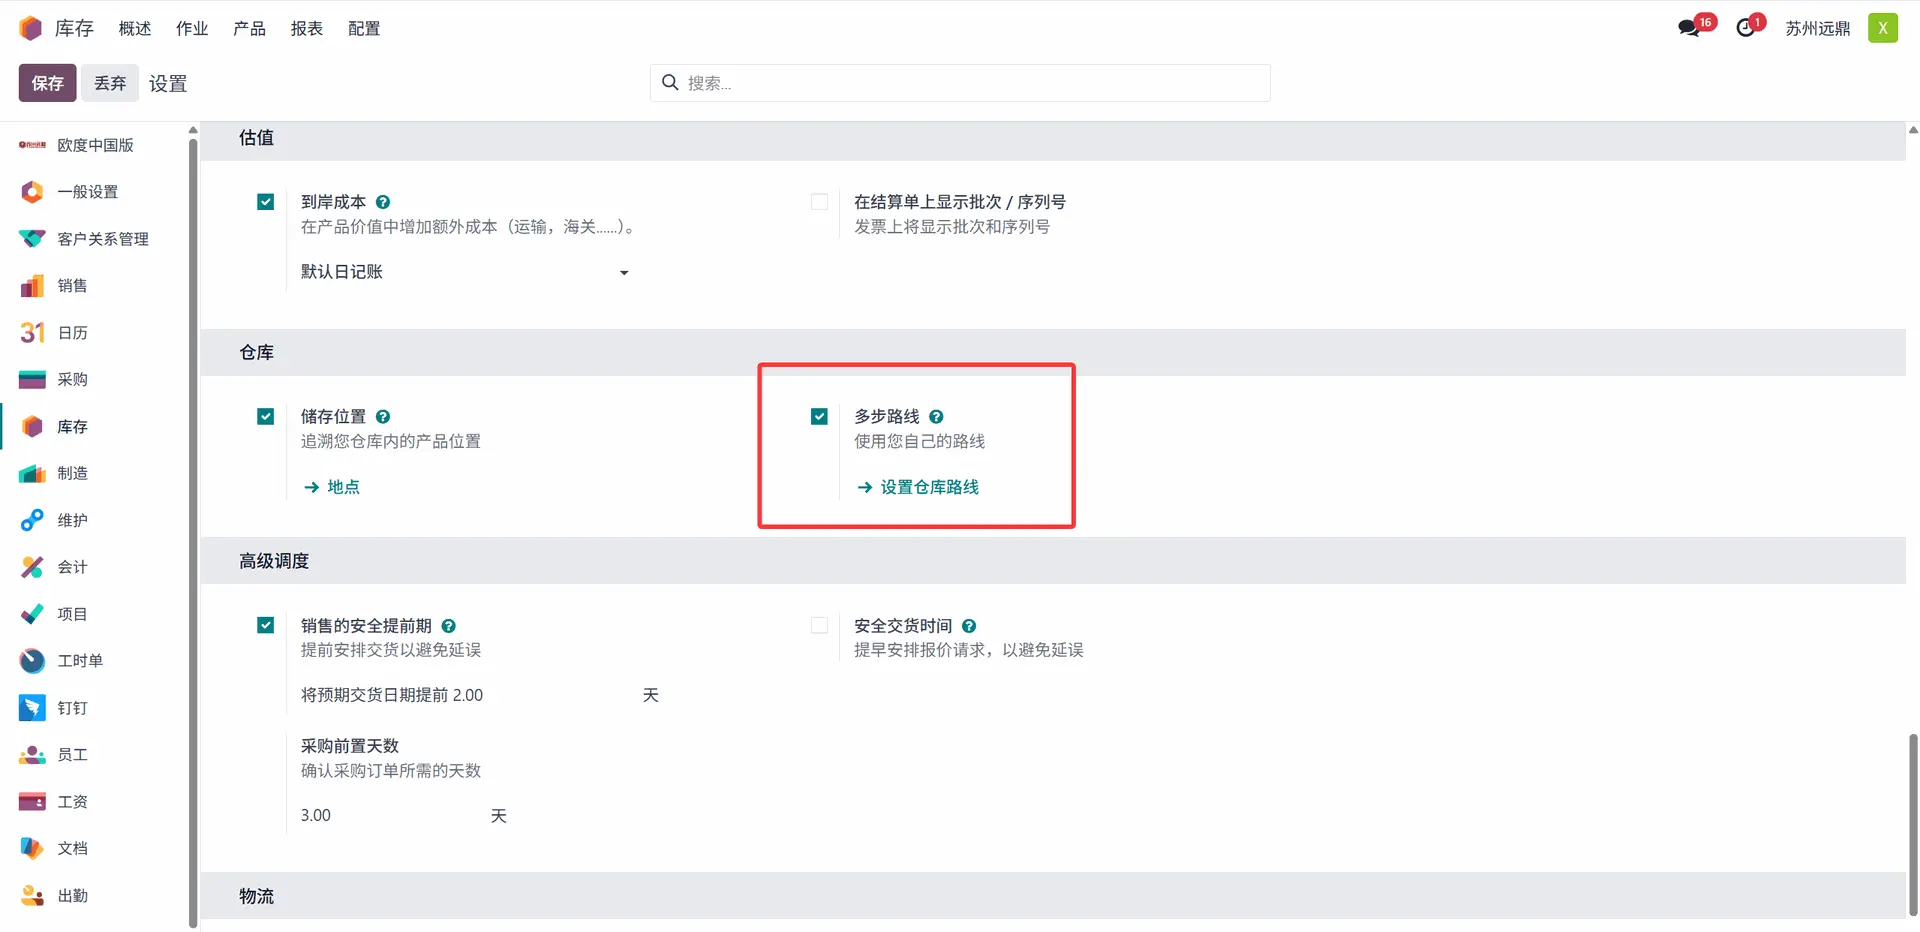Open the 苏州远鼎 company switcher
The width and height of the screenshot is (1920, 932).
click(1817, 28)
